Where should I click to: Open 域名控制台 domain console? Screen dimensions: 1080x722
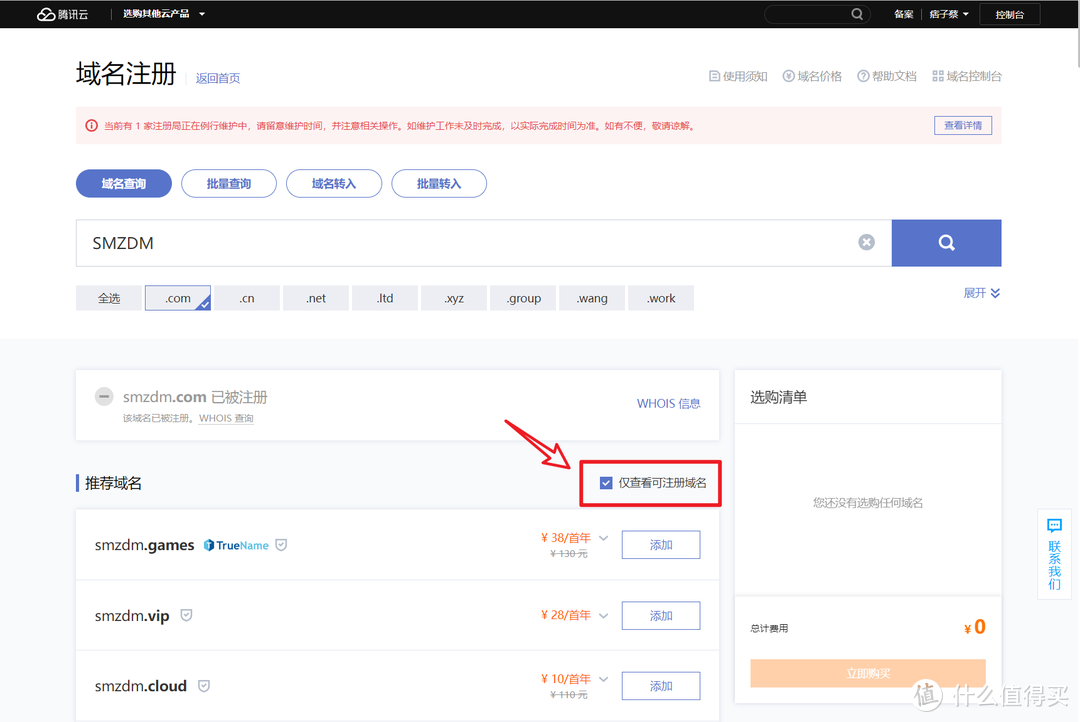tap(967, 76)
